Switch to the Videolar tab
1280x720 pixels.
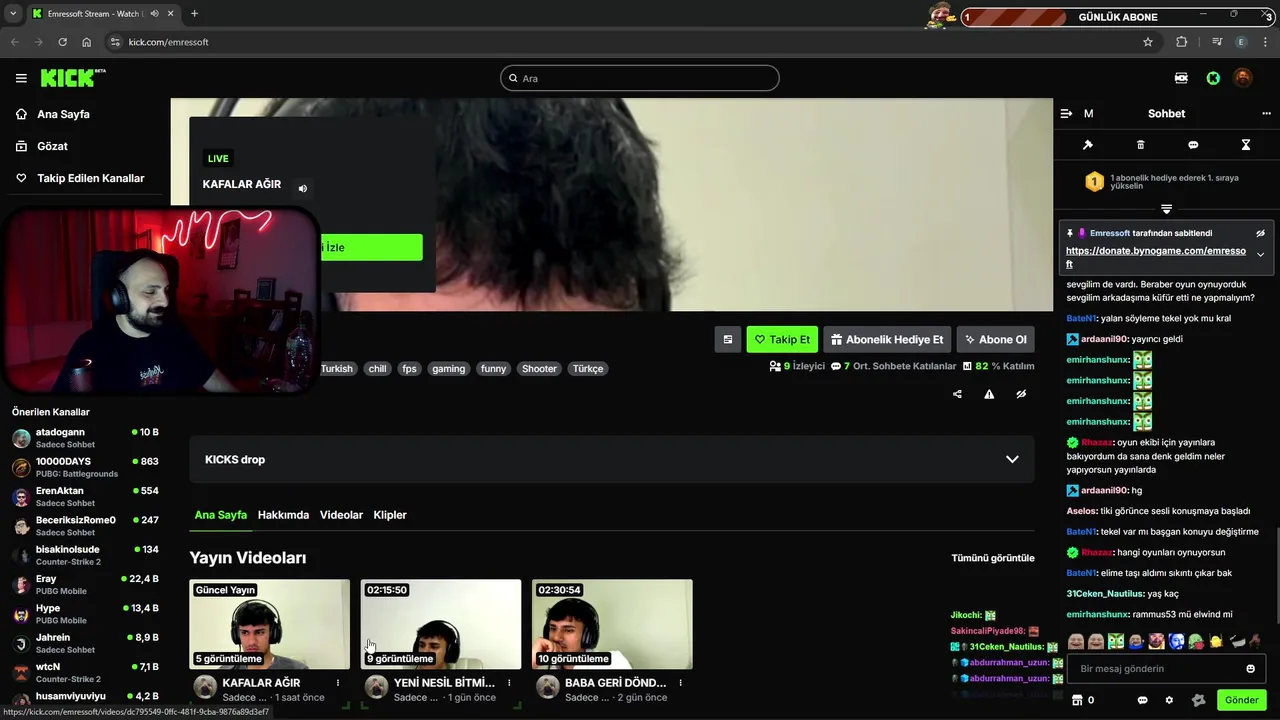[341, 515]
